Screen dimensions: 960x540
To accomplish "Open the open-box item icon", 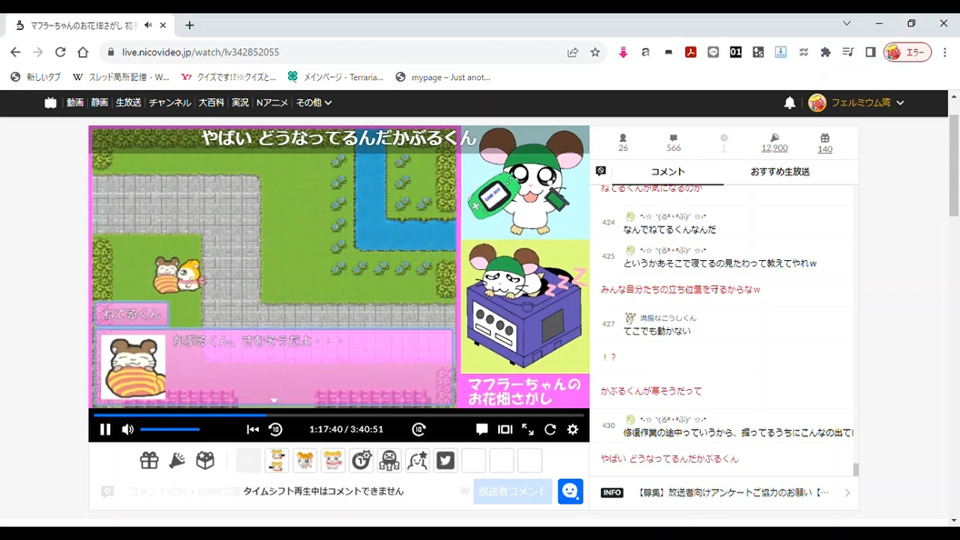I will pos(205,460).
